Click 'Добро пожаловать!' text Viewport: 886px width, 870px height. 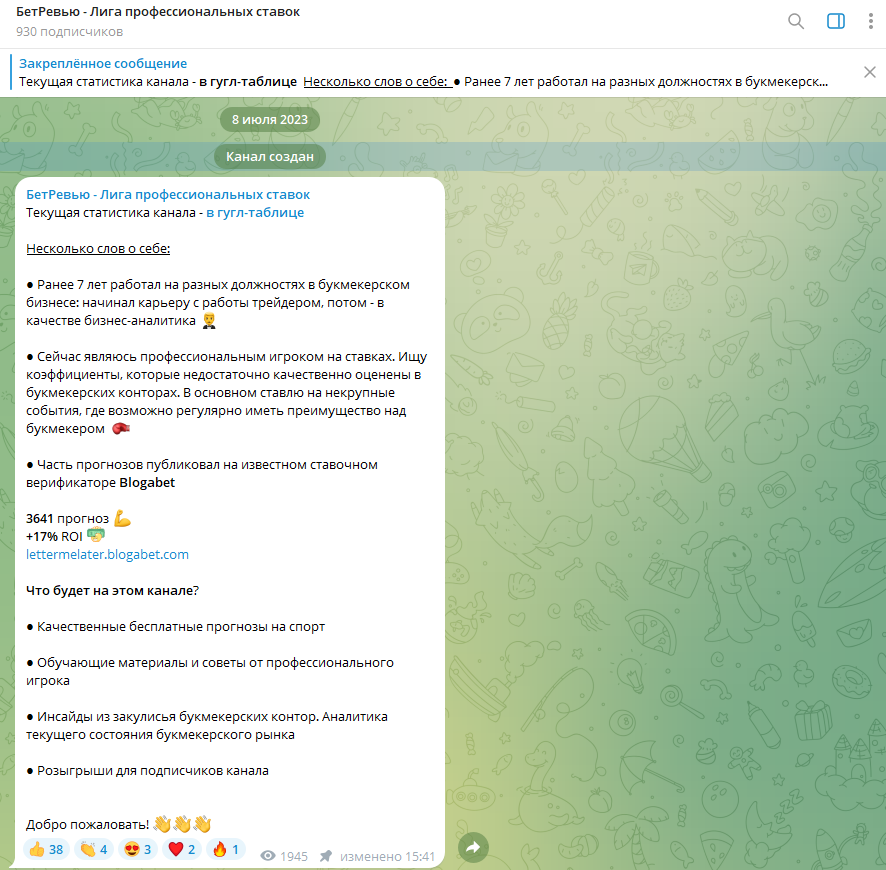88,824
